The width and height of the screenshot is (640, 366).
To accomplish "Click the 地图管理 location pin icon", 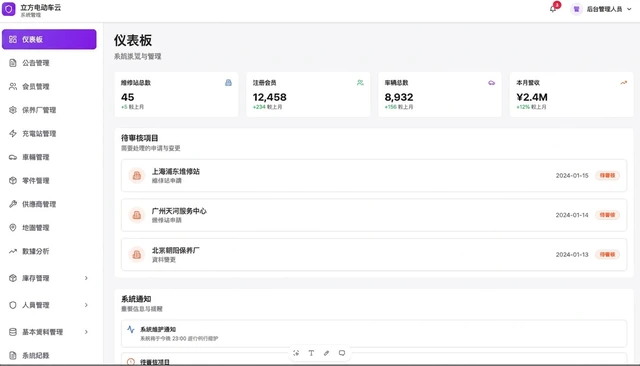I will pyautogui.click(x=13, y=228).
